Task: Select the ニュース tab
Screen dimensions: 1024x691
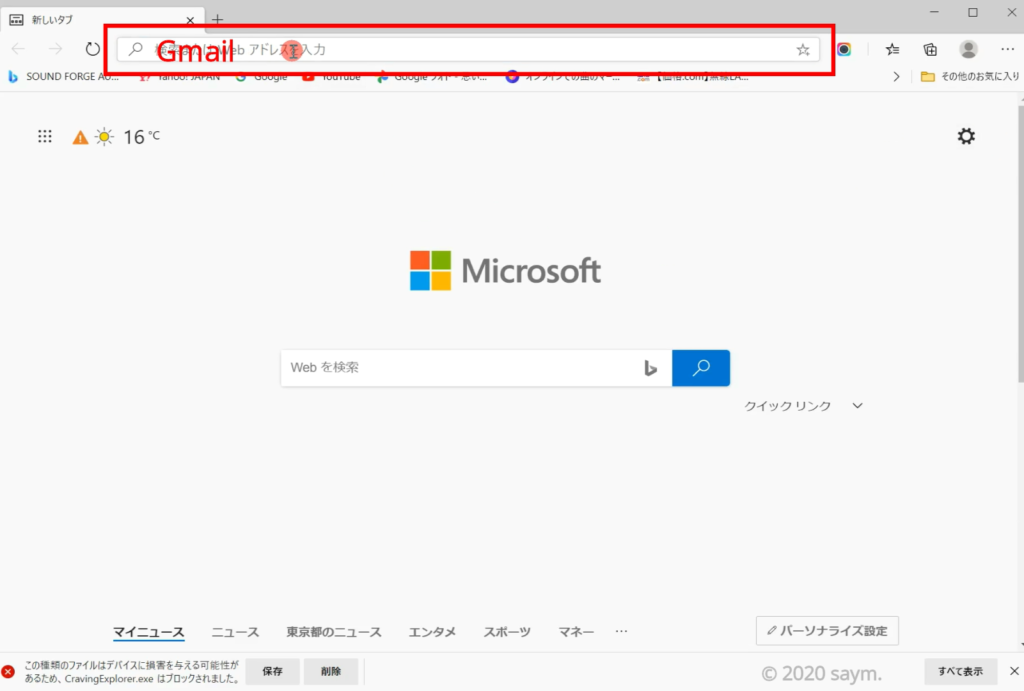Action: [235, 632]
